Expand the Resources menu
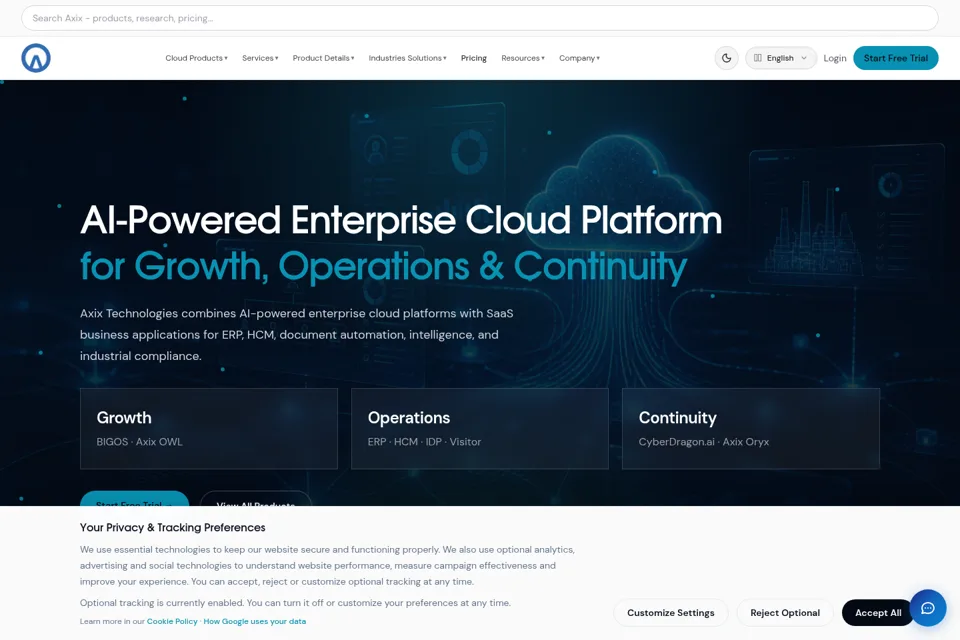The image size is (960, 640). coord(523,58)
